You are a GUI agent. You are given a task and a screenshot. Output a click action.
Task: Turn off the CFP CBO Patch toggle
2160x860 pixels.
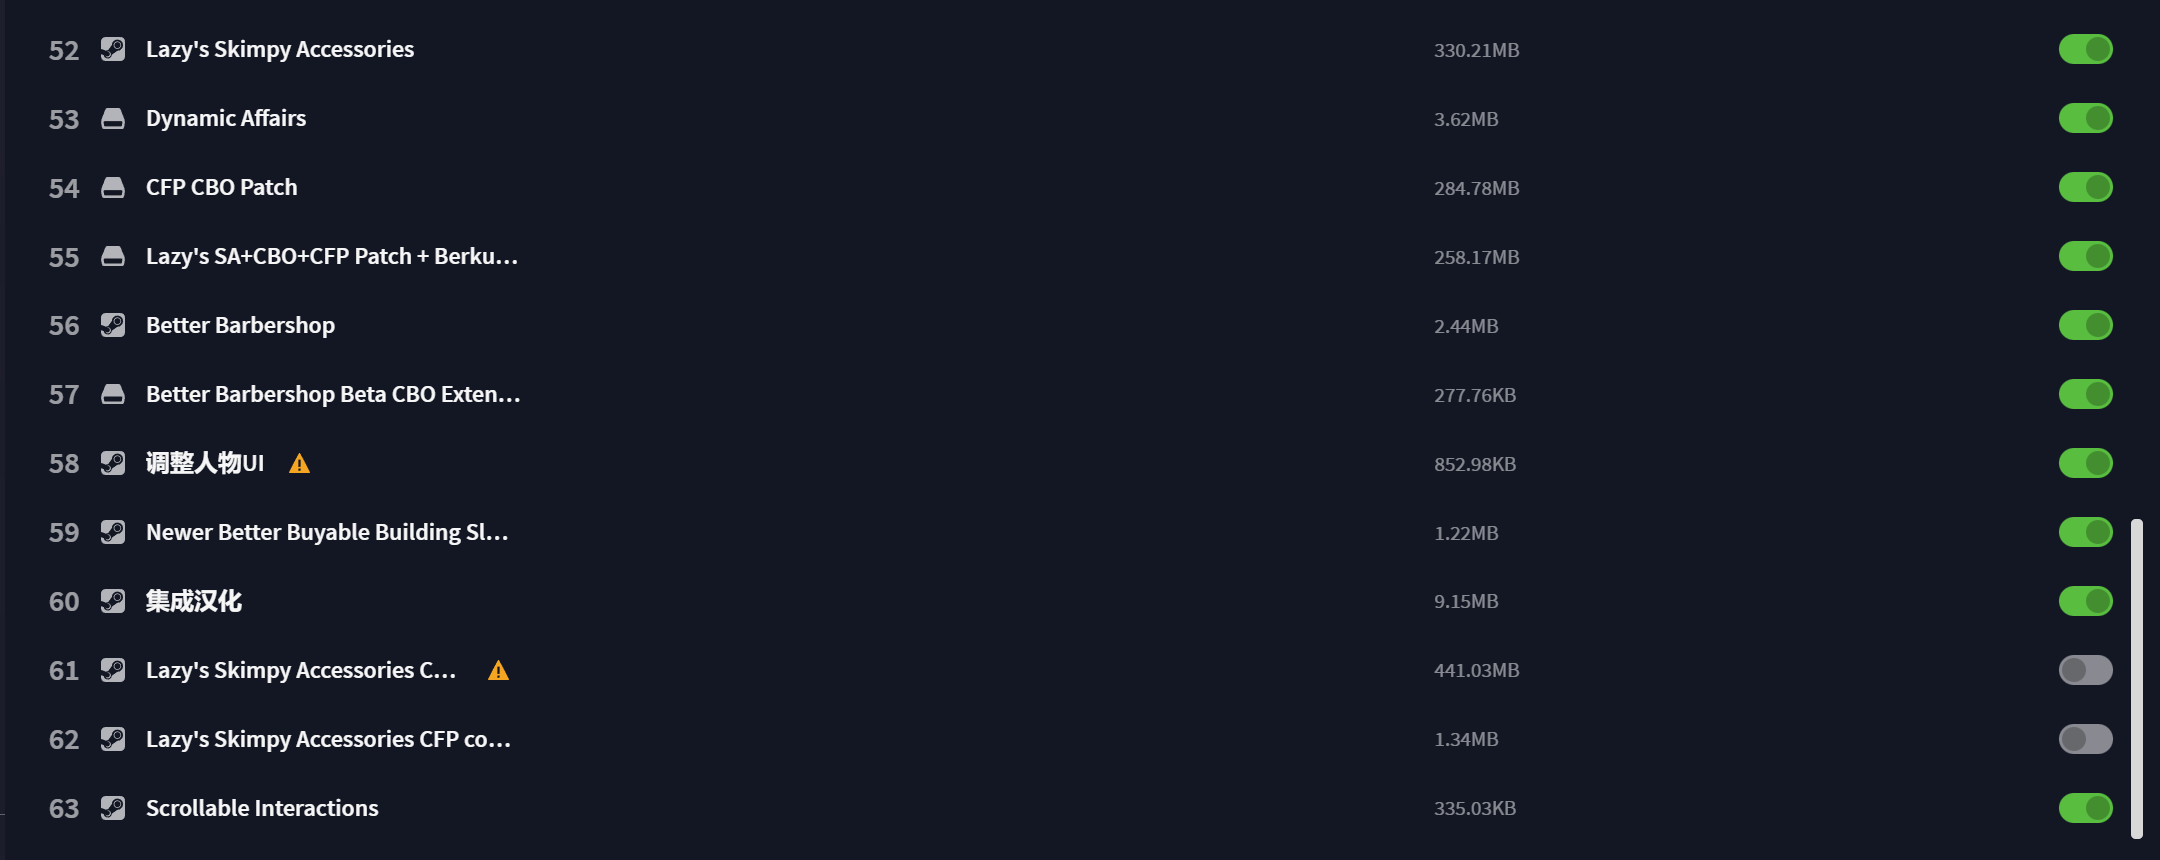tap(2085, 187)
